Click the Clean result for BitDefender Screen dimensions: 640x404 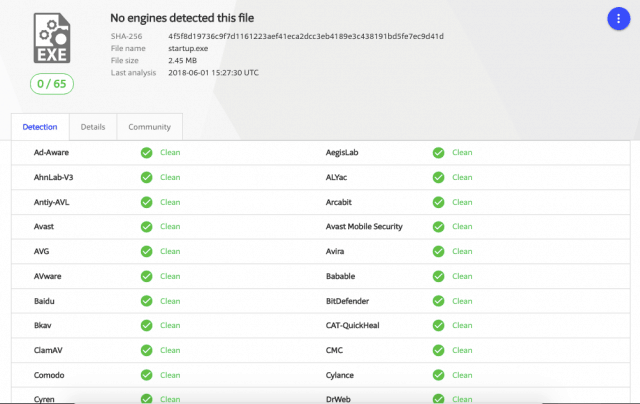pos(462,301)
